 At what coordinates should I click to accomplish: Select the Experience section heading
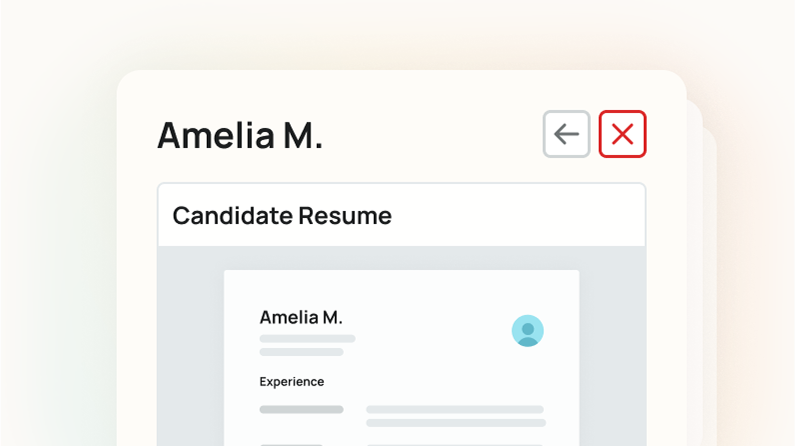pos(292,381)
